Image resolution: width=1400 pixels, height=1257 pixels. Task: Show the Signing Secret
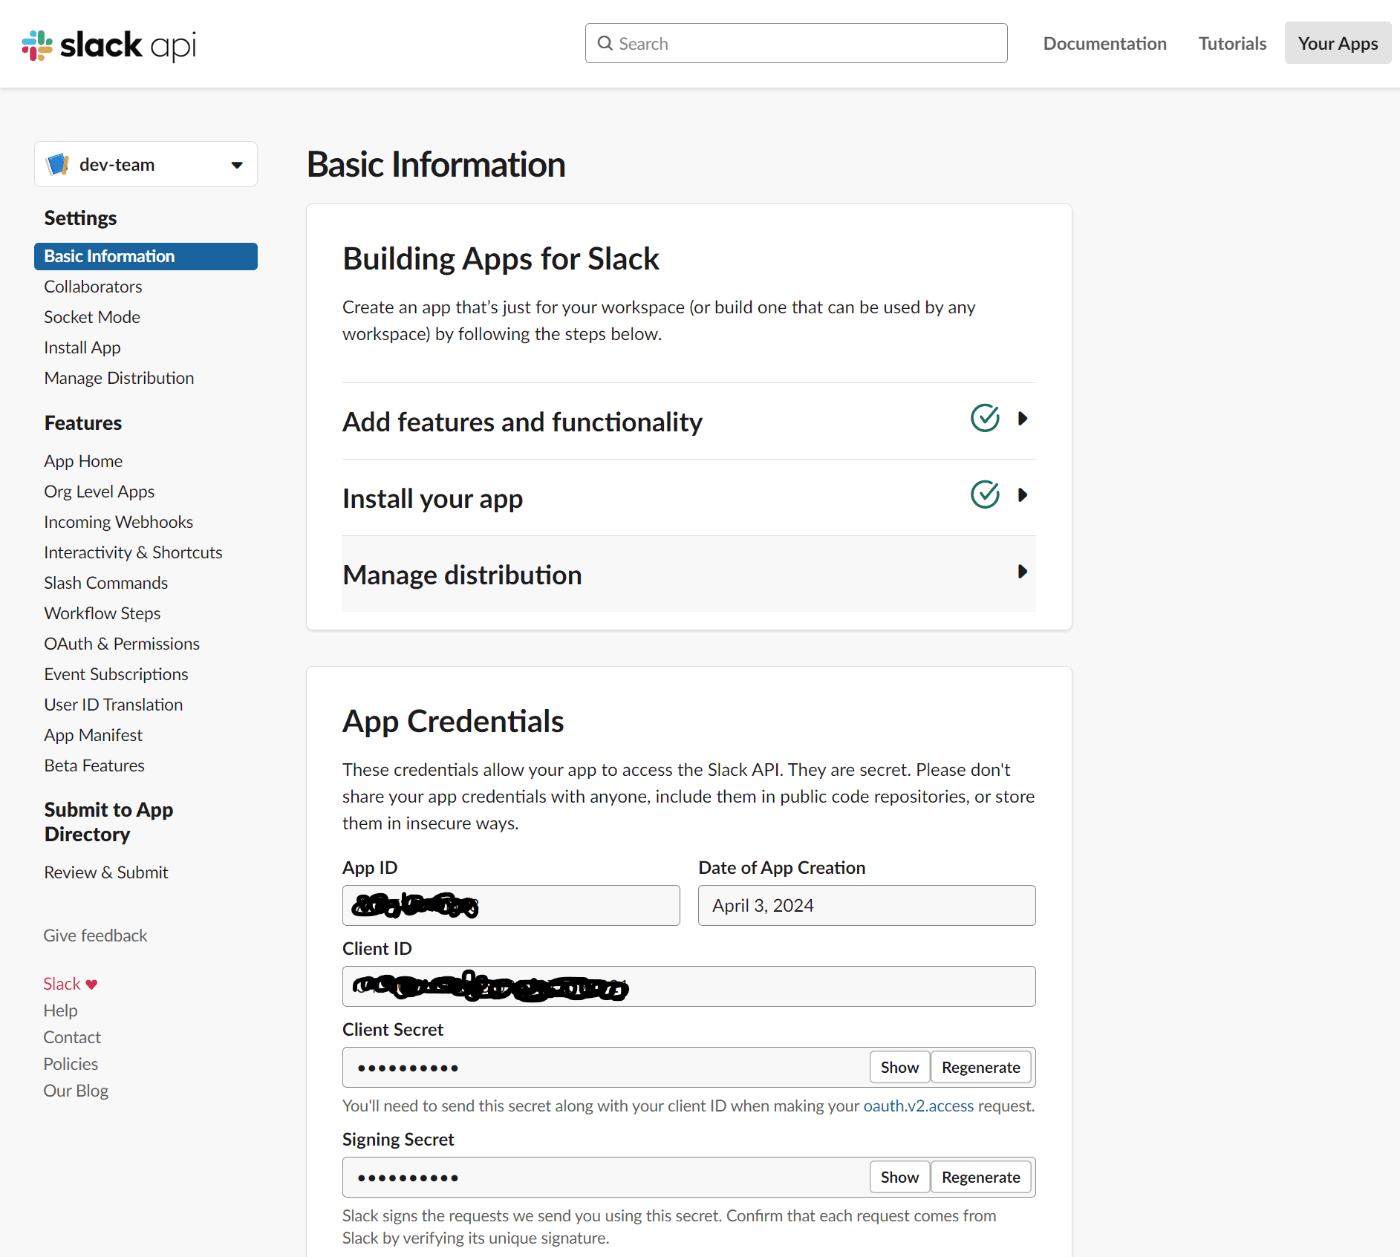pos(900,1177)
